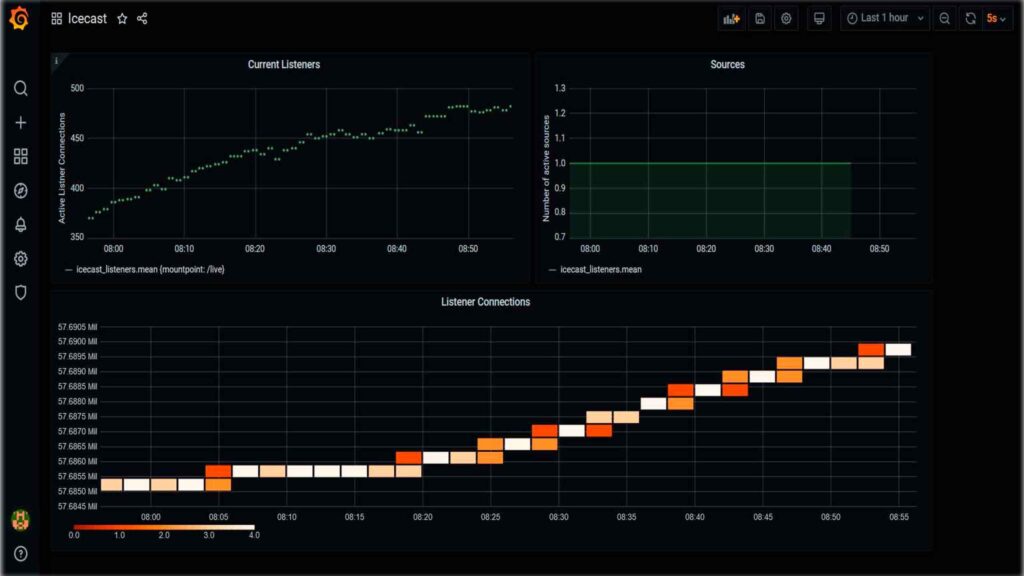Click the 08:50 label on Current Listeners axis

tap(468, 249)
